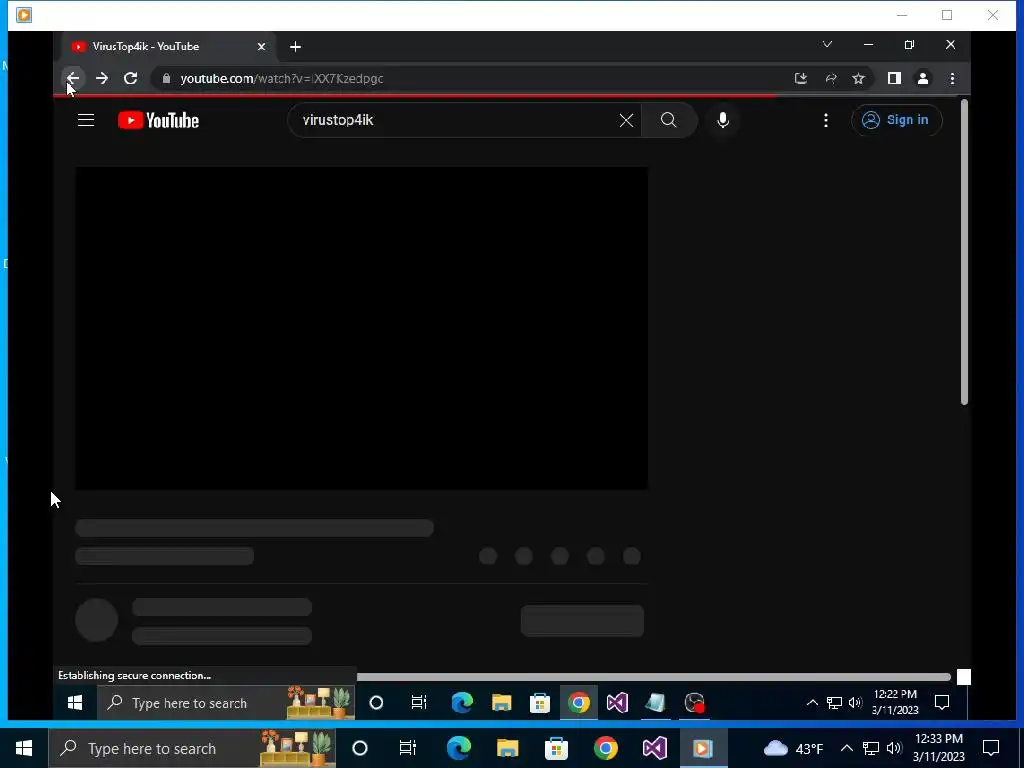Reload the YouTube page
1024x768 pixels.
(x=131, y=78)
